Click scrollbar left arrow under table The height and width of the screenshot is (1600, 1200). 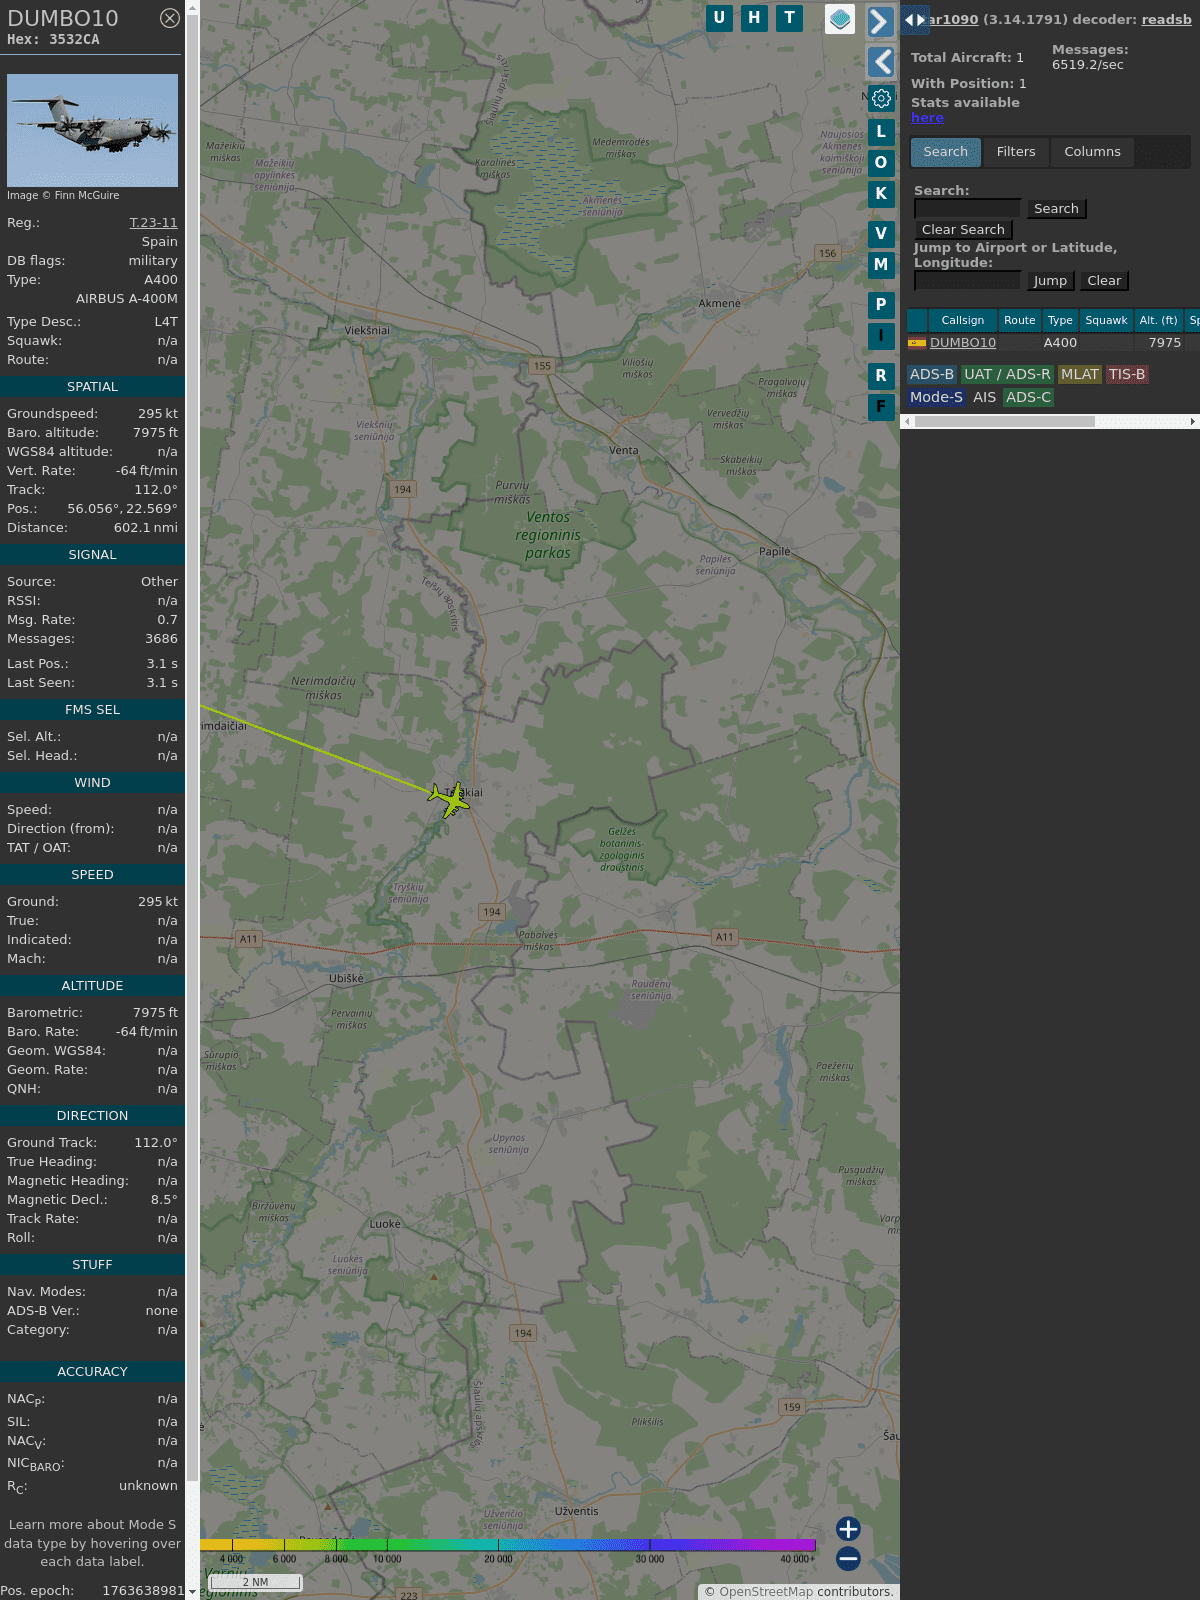(907, 422)
